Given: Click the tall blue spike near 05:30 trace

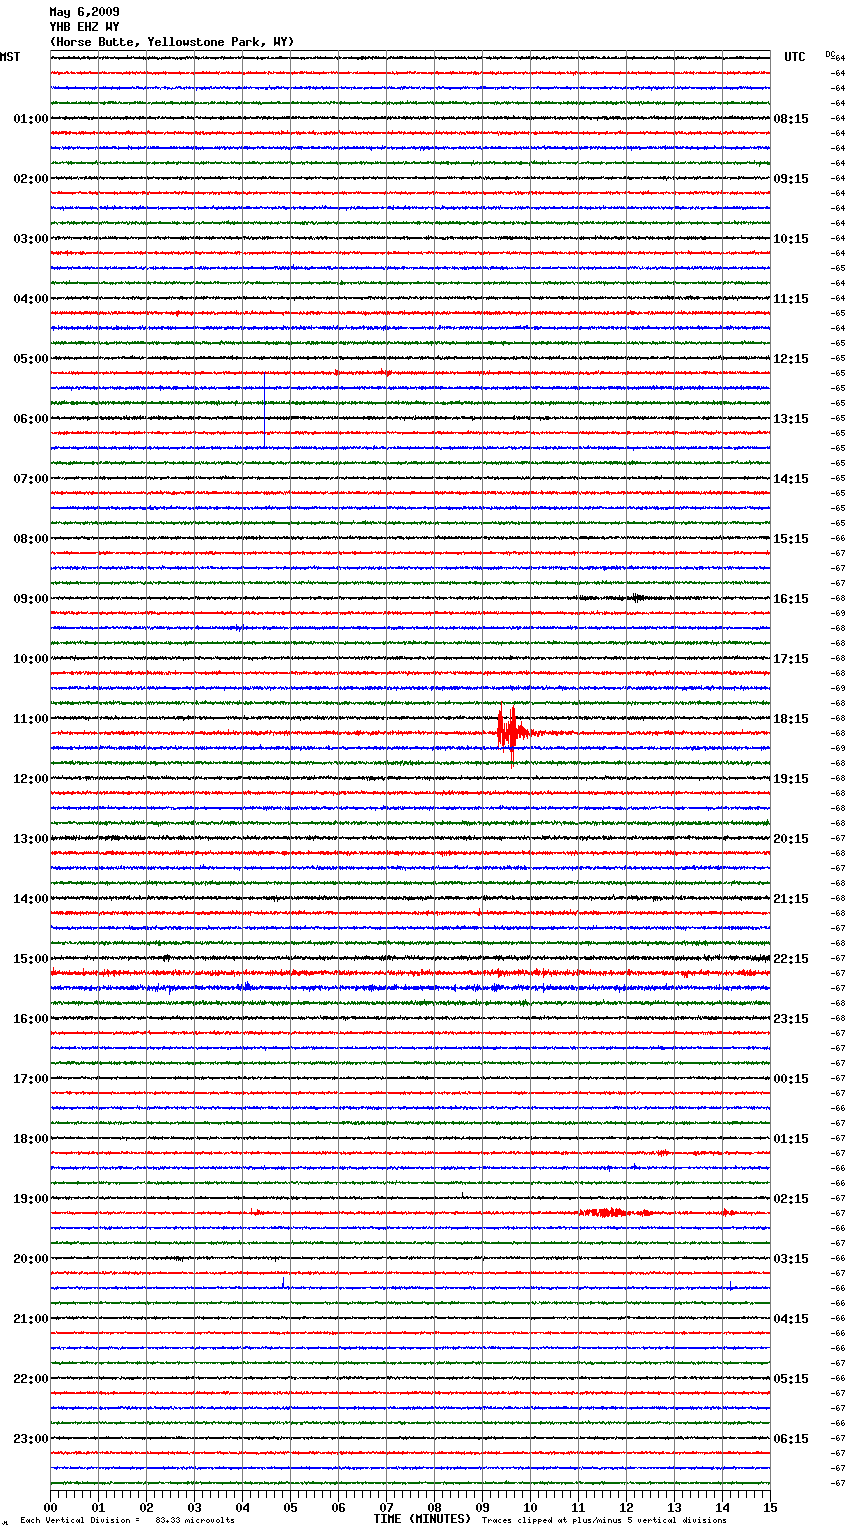Looking at the screenshot, I should [x=264, y=410].
